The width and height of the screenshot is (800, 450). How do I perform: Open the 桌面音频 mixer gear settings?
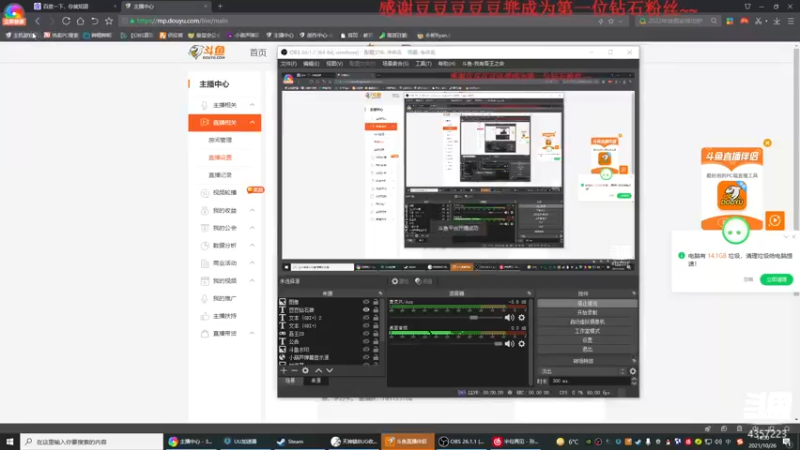pyautogui.click(x=521, y=344)
